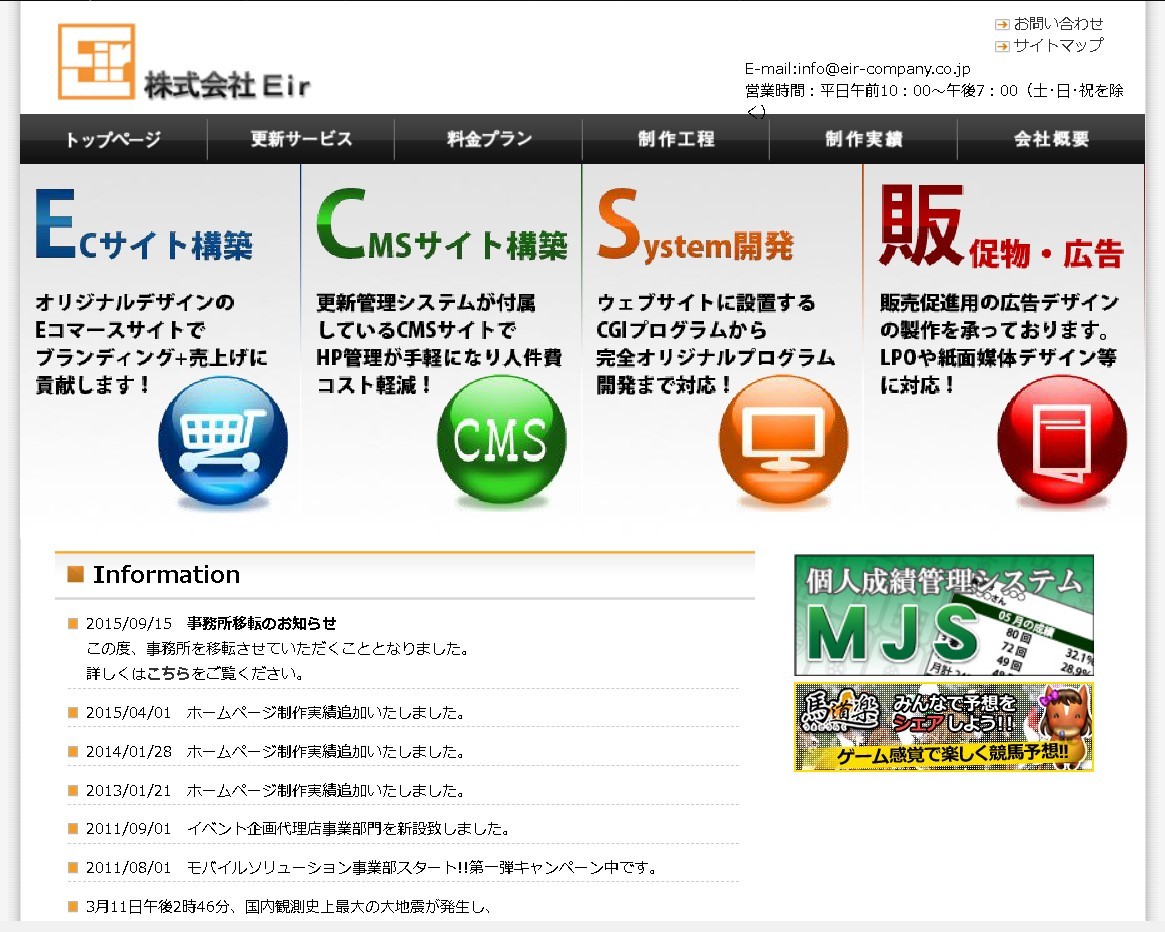Click the horse racing prediction banner

tap(943, 727)
